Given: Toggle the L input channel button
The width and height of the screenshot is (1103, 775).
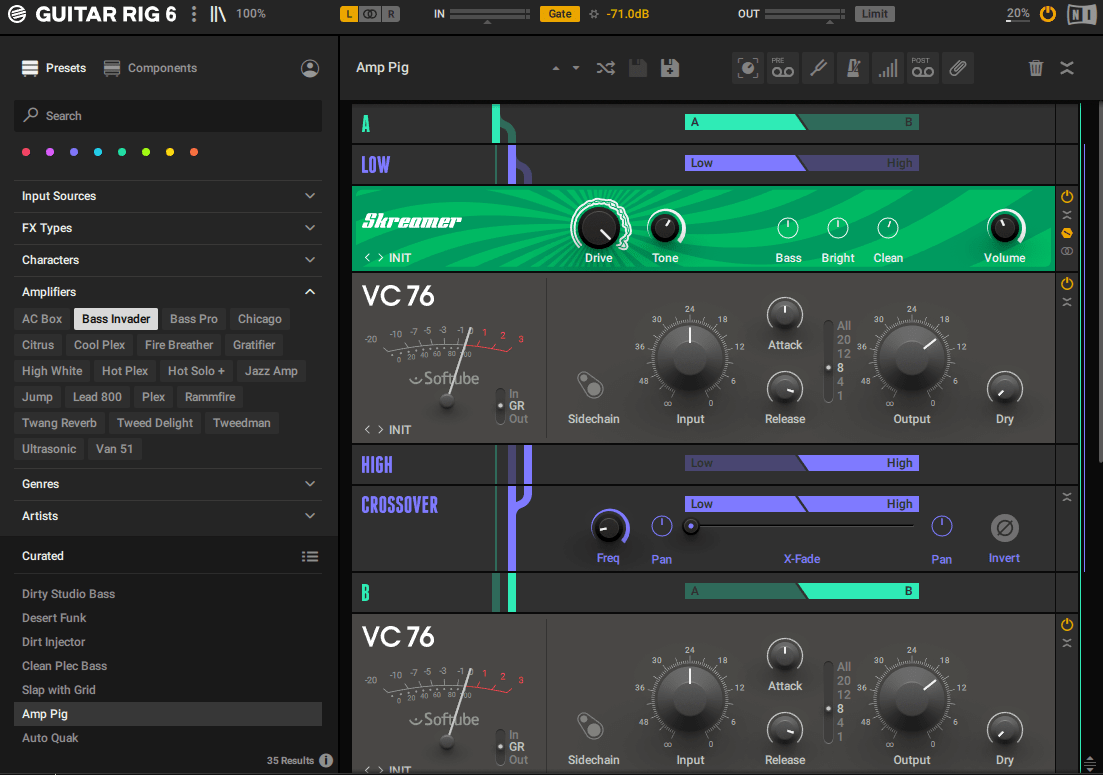Looking at the screenshot, I should pos(349,14).
